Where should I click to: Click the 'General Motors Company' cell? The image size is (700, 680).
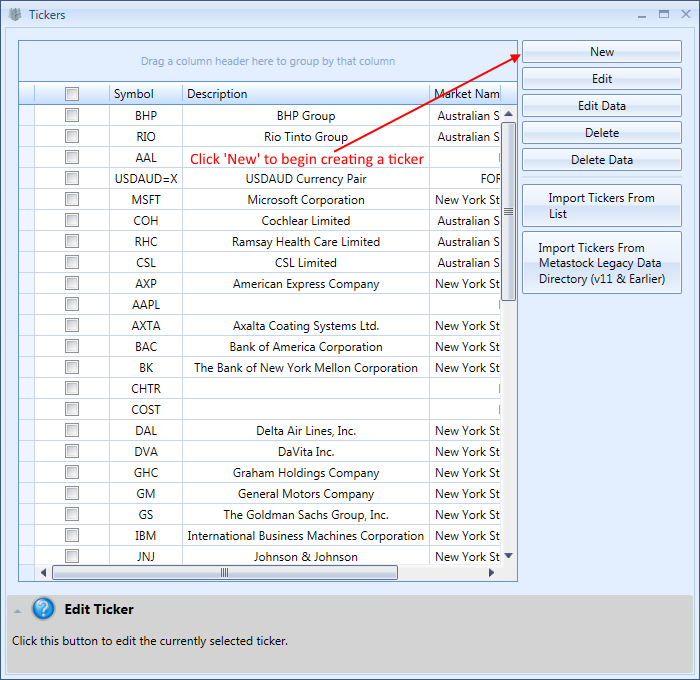click(306, 493)
